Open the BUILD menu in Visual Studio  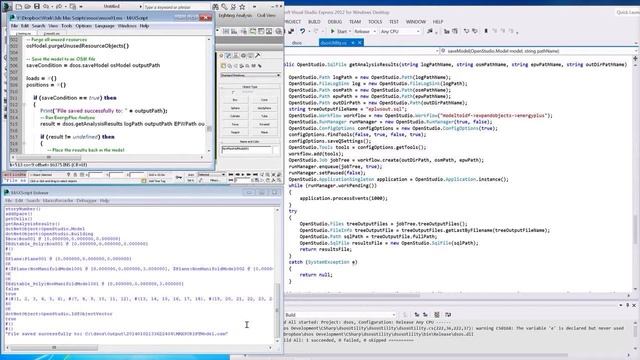(314, 22)
